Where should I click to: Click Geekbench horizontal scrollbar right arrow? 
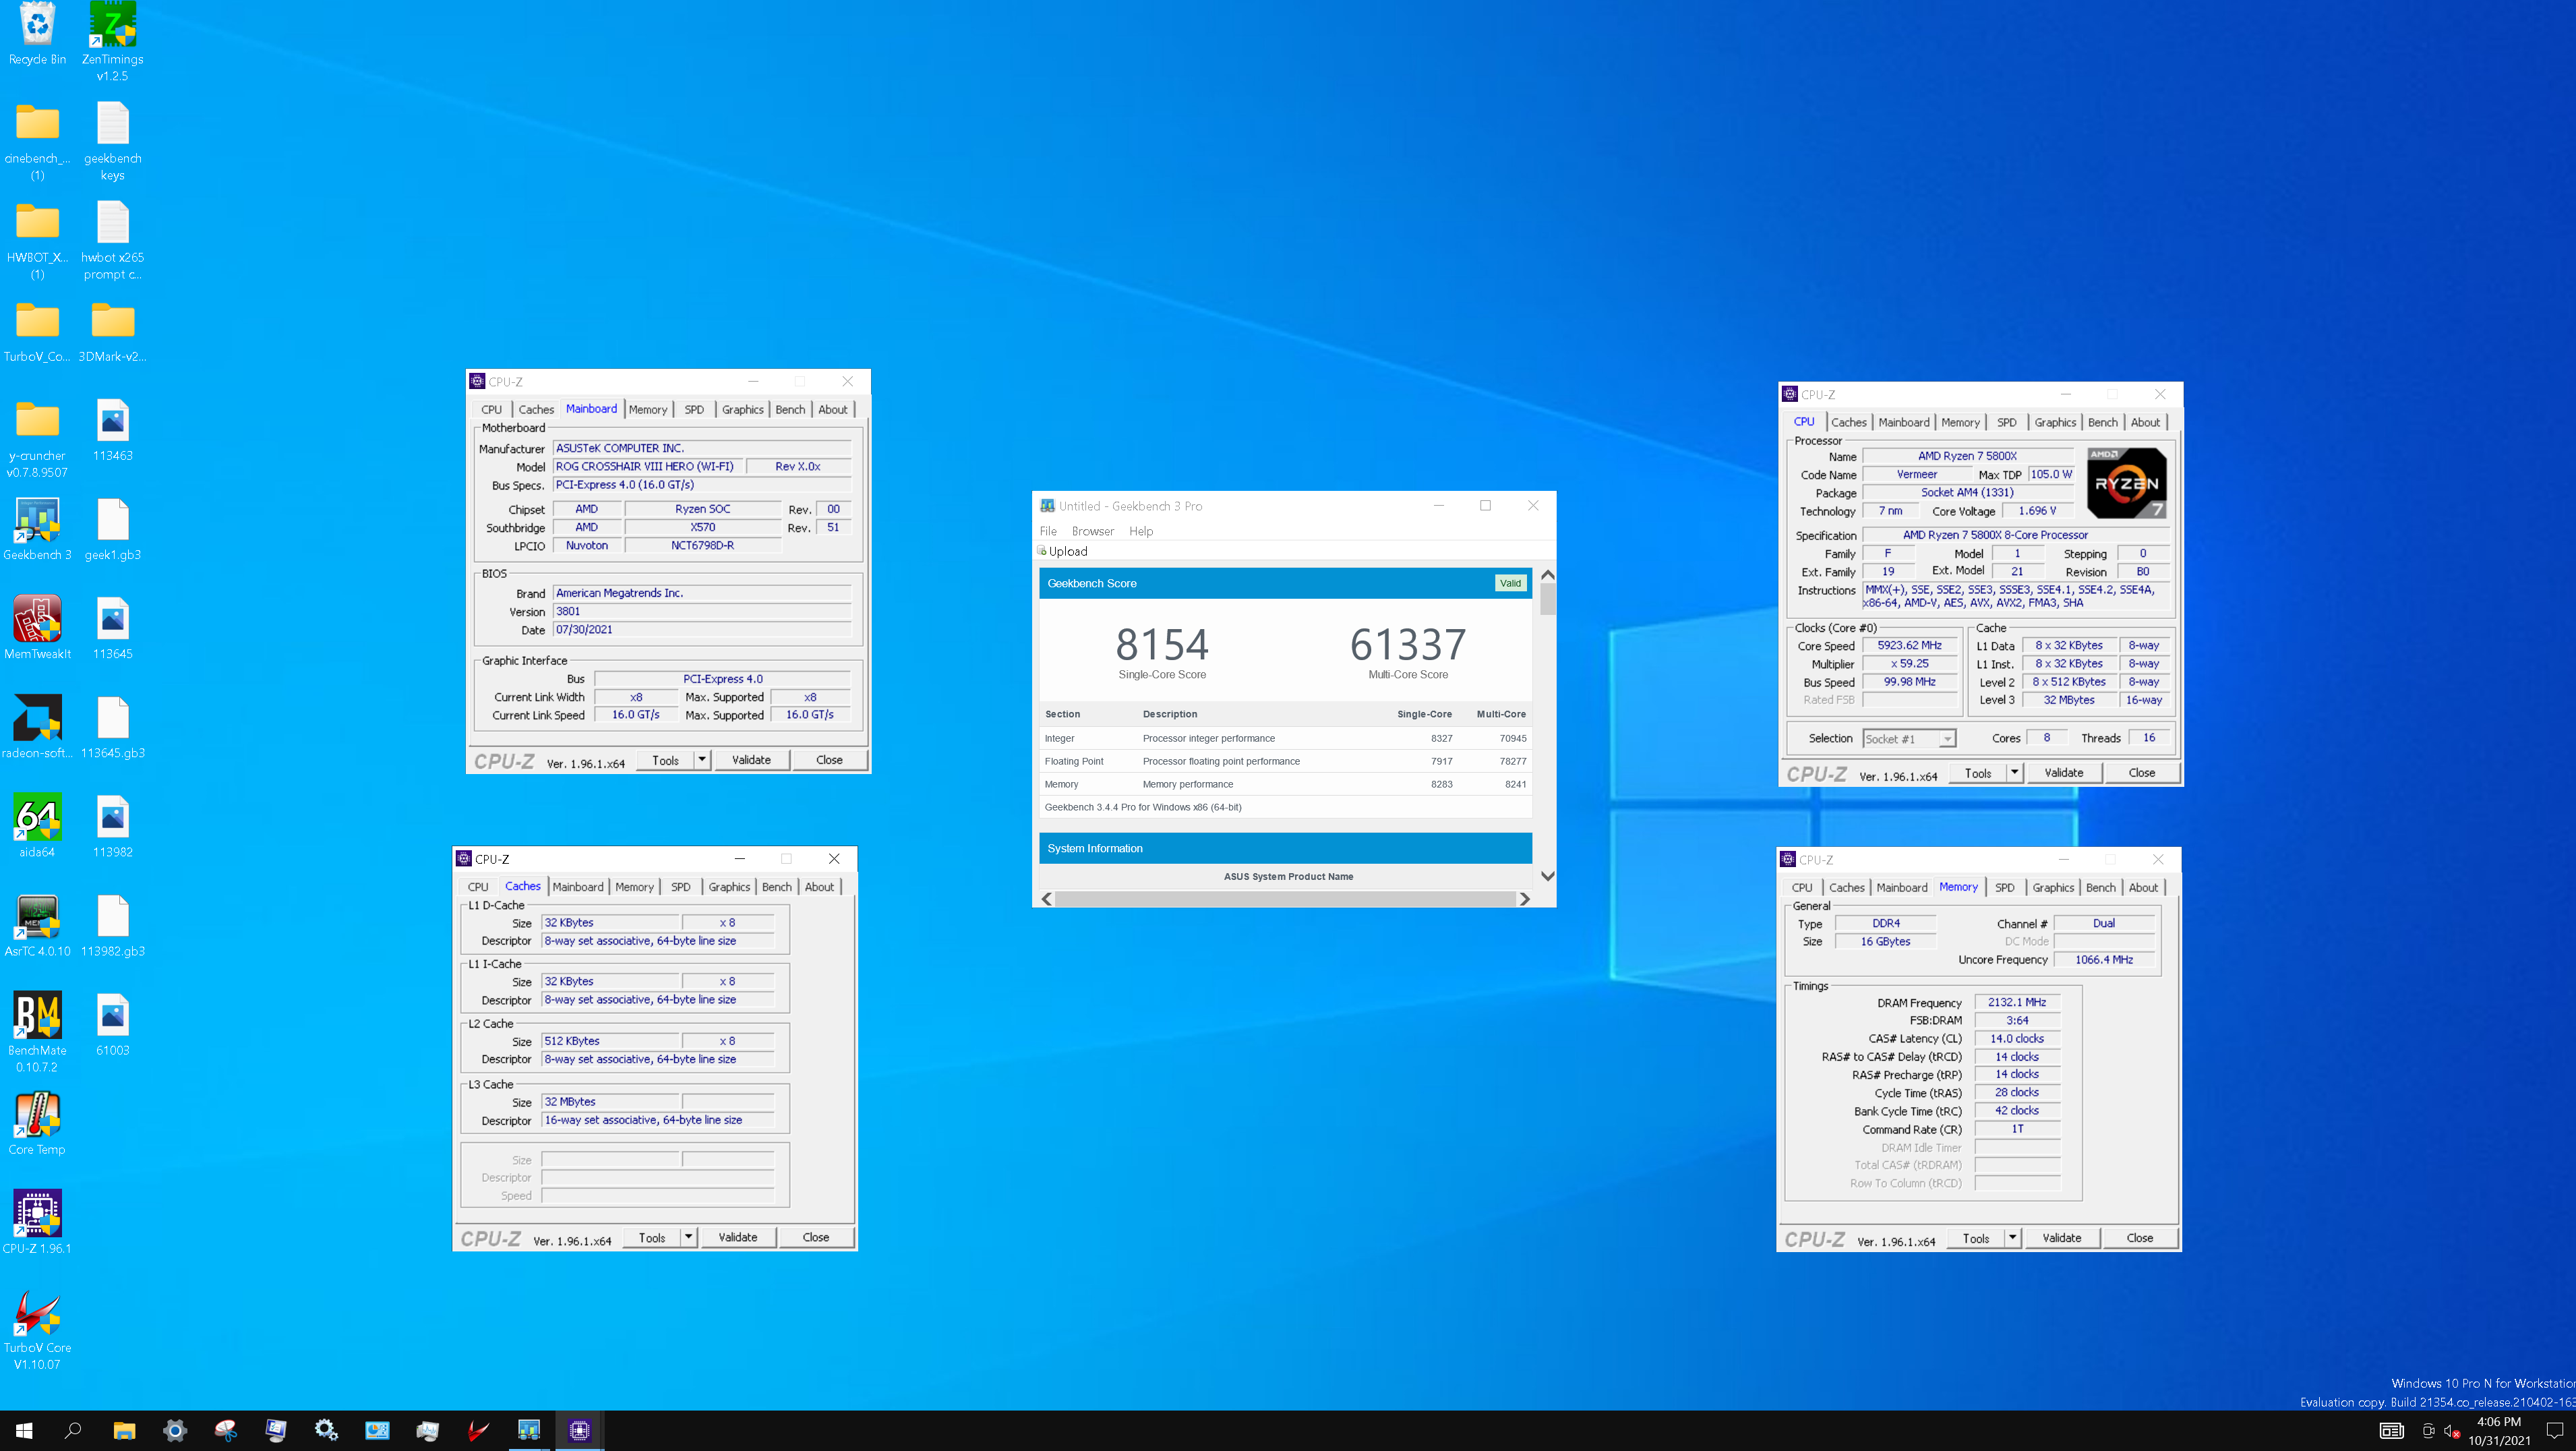tap(1524, 899)
